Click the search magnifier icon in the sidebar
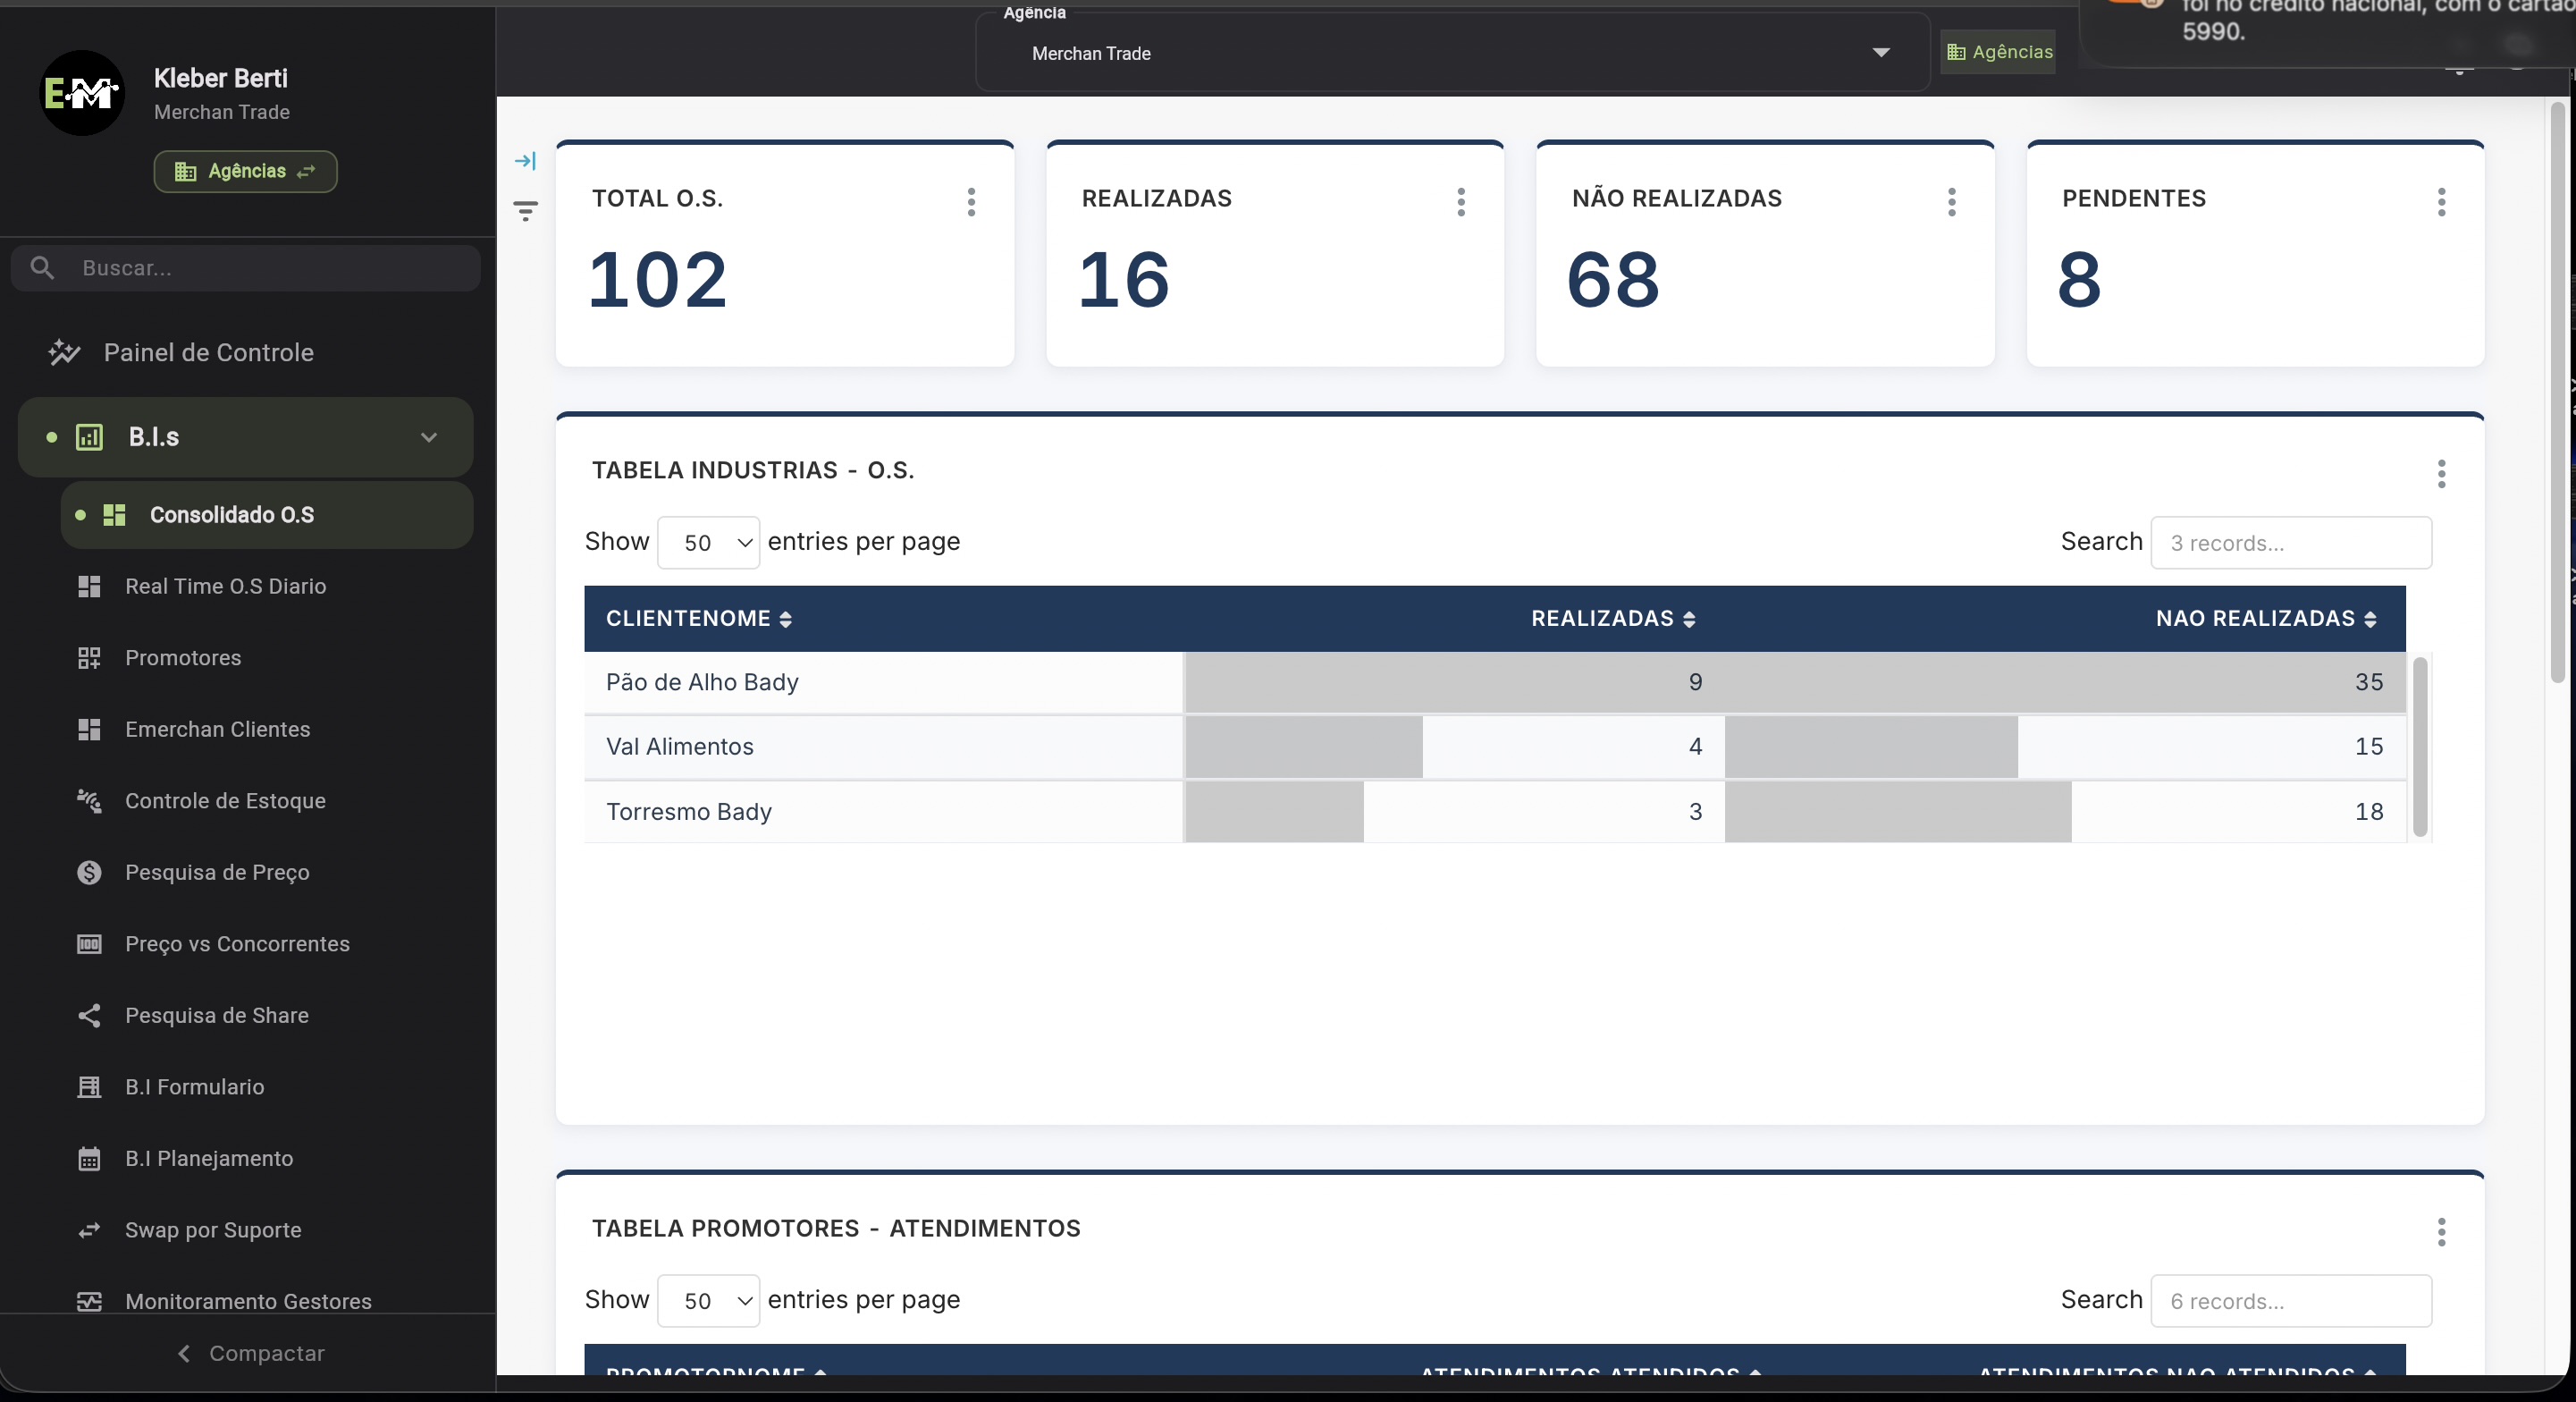 point(41,268)
